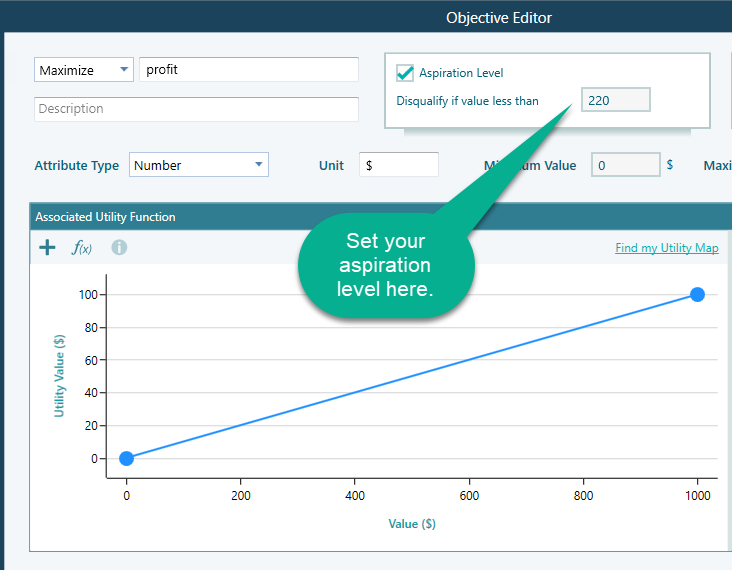Uncheck the Aspiration Level checkbox
Screen dimensions: 732x570
pos(405,72)
